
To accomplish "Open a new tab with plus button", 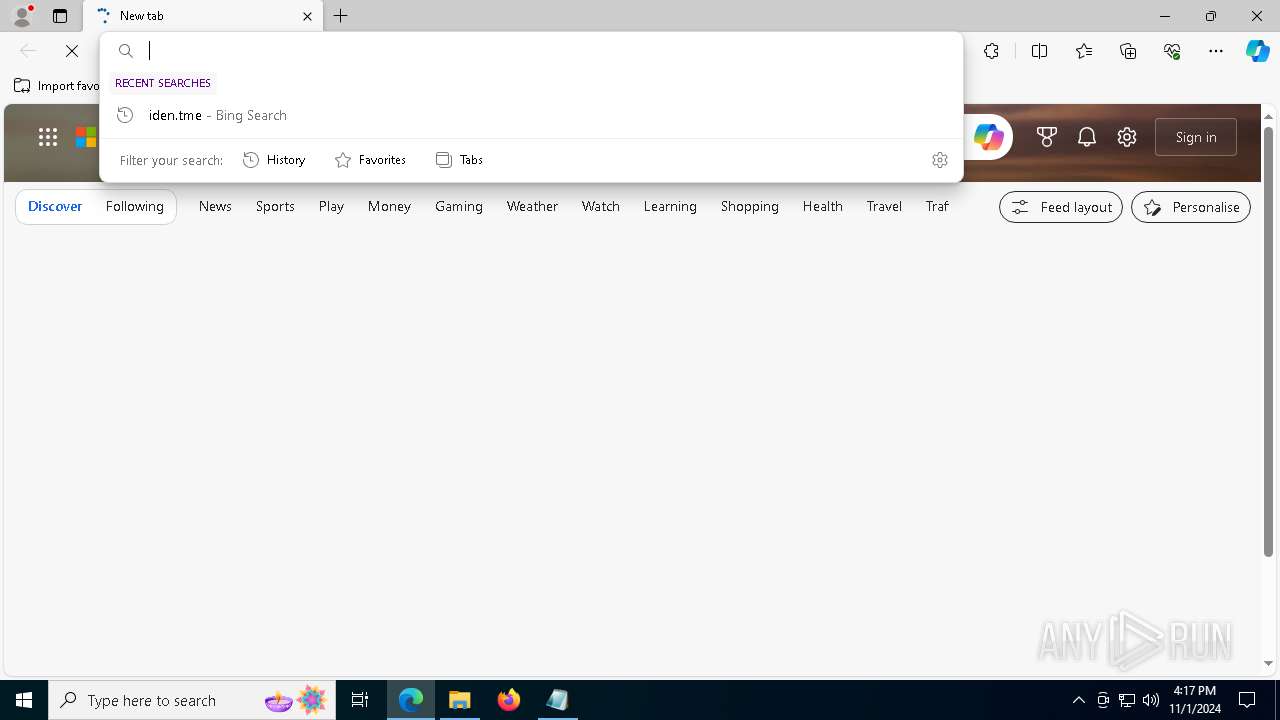I will pos(341,16).
